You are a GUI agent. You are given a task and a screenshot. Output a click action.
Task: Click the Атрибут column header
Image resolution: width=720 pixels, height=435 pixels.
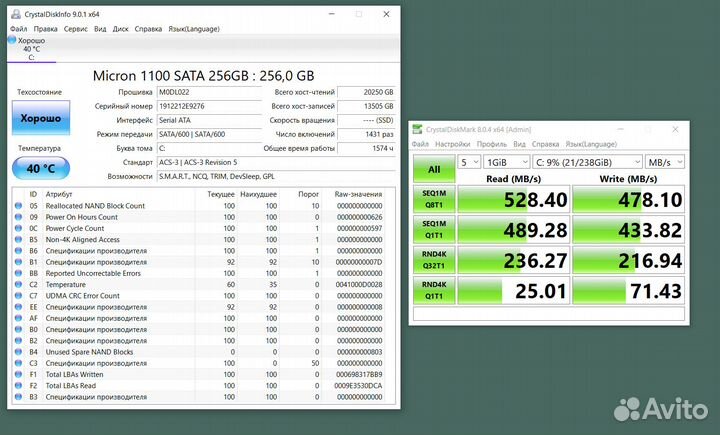[x=59, y=194]
